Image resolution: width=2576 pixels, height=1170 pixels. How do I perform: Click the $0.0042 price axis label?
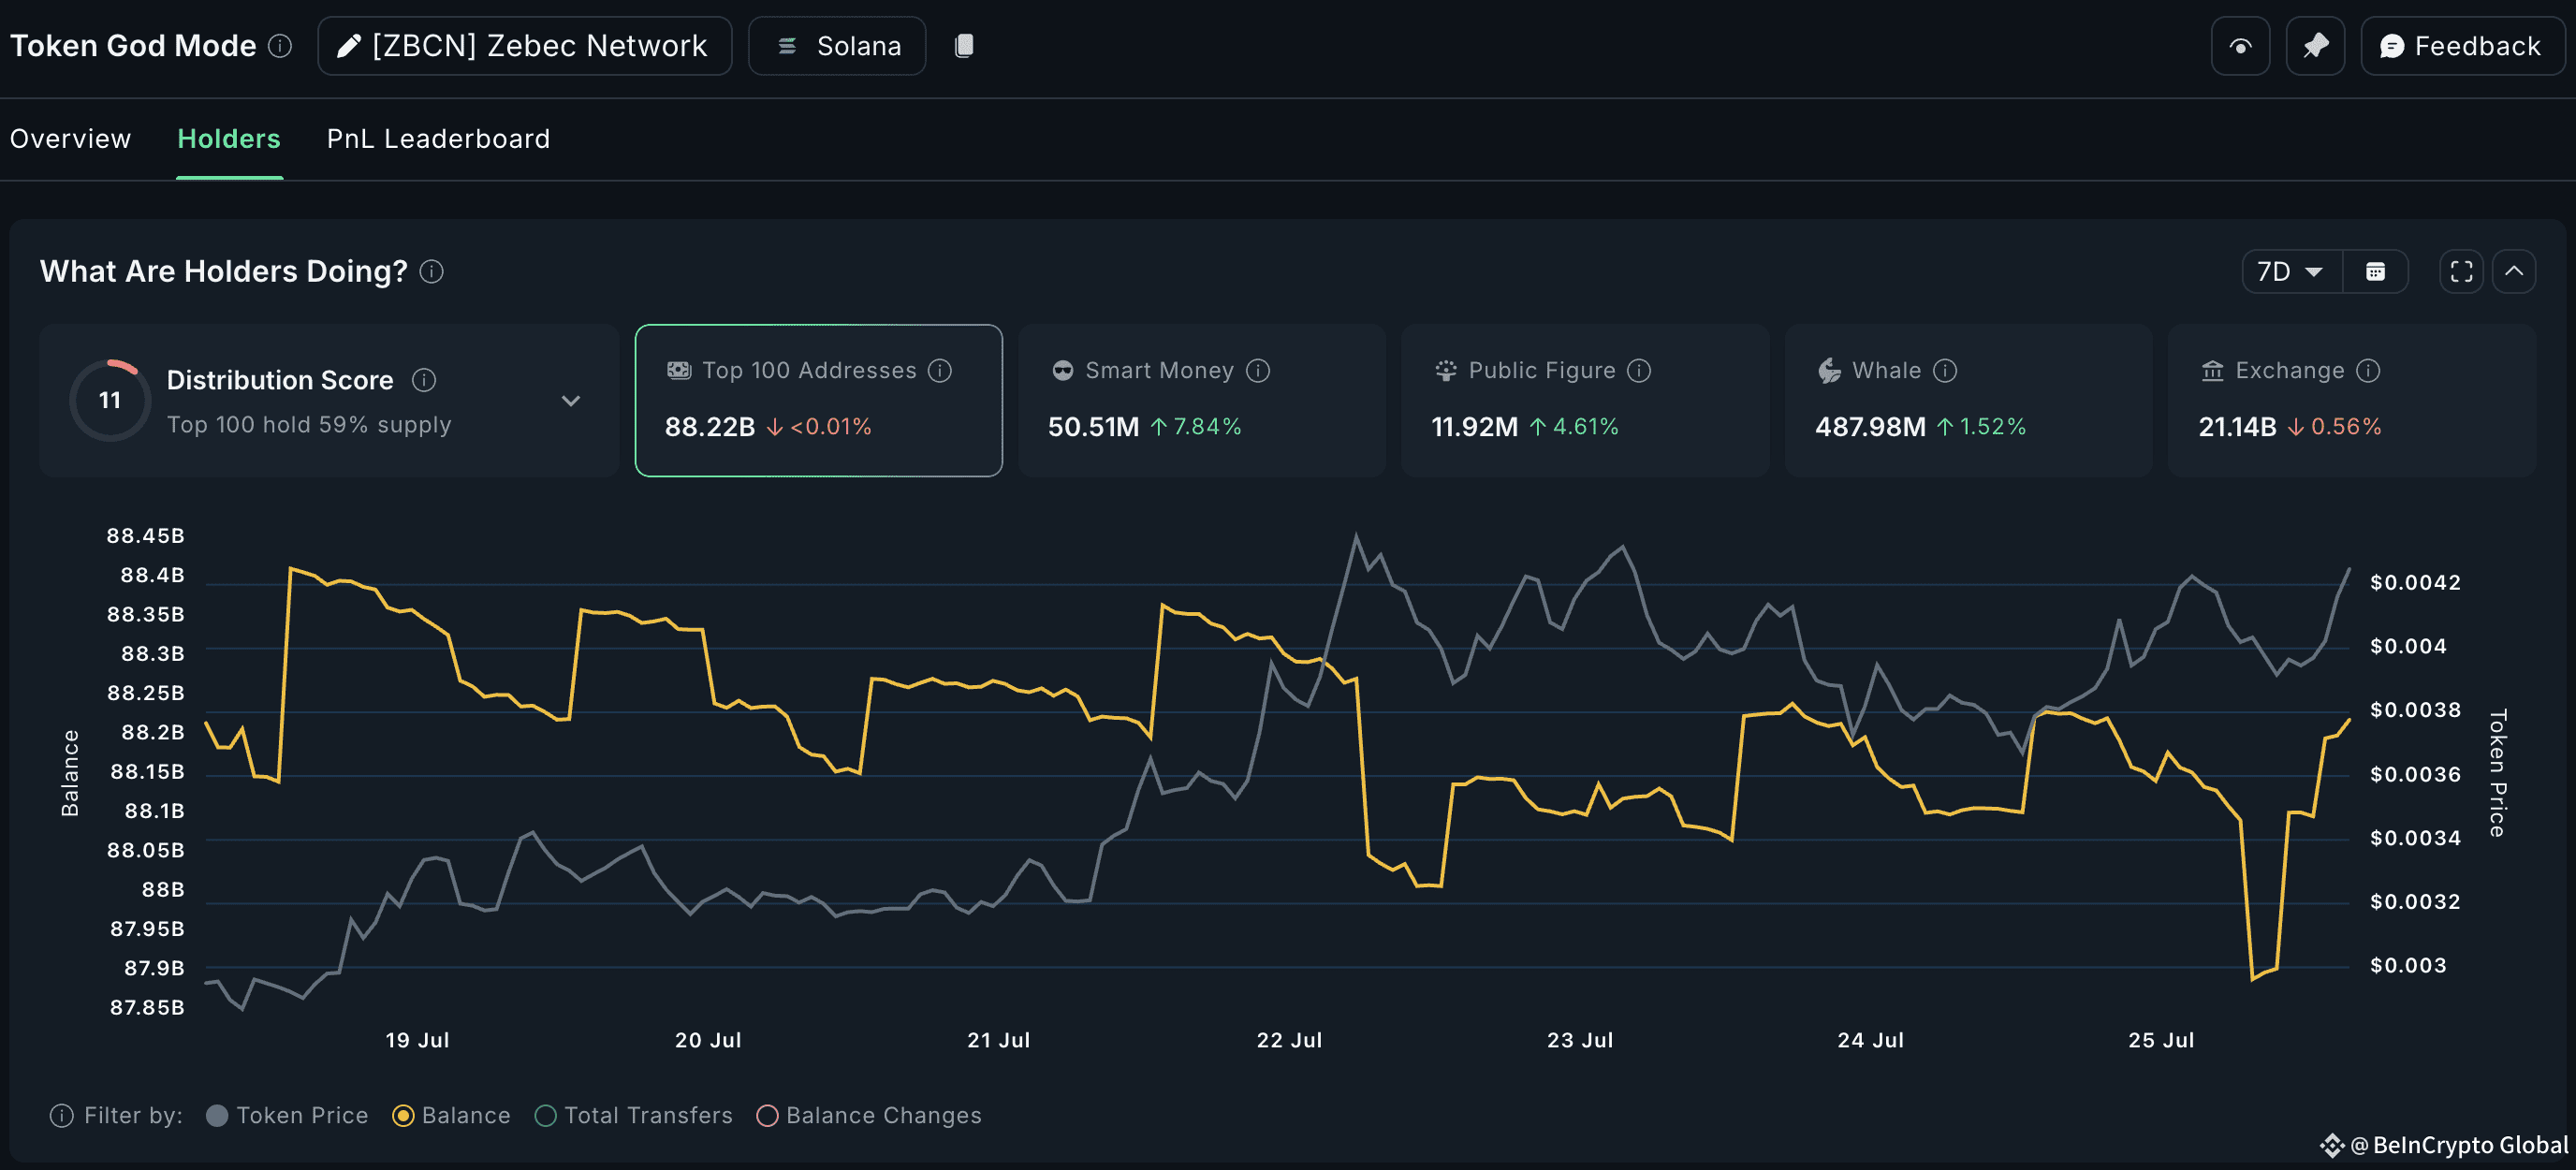click(x=2415, y=583)
